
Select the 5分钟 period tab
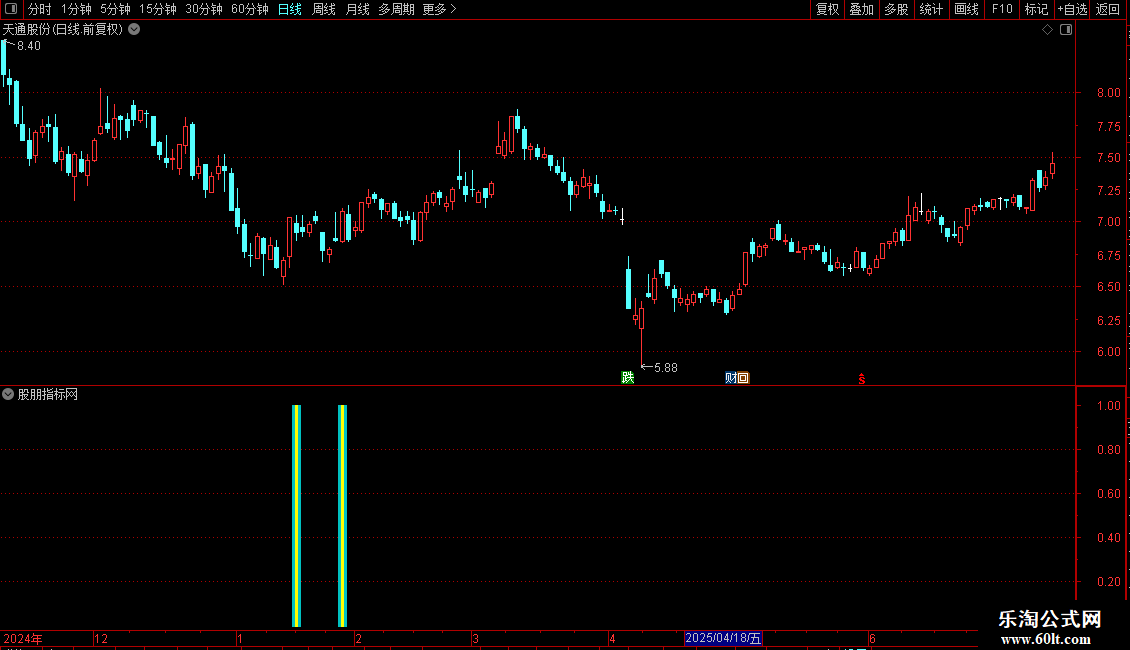(115, 9)
